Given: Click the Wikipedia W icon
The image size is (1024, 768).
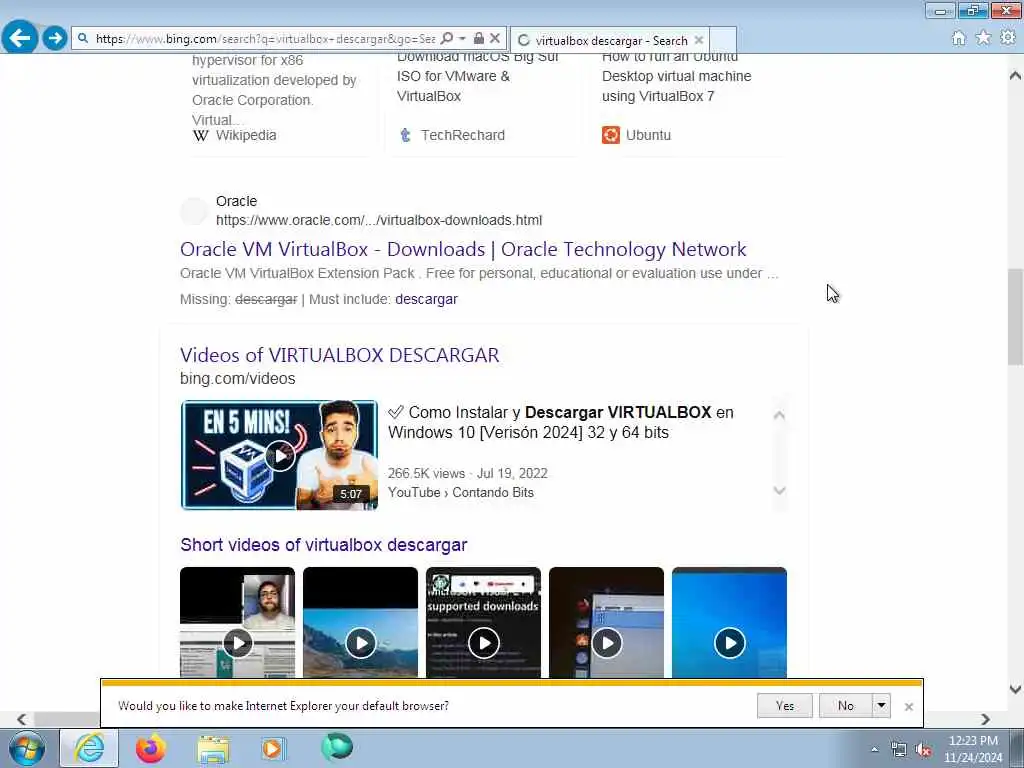Looking at the screenshot, I should [200, 135].
